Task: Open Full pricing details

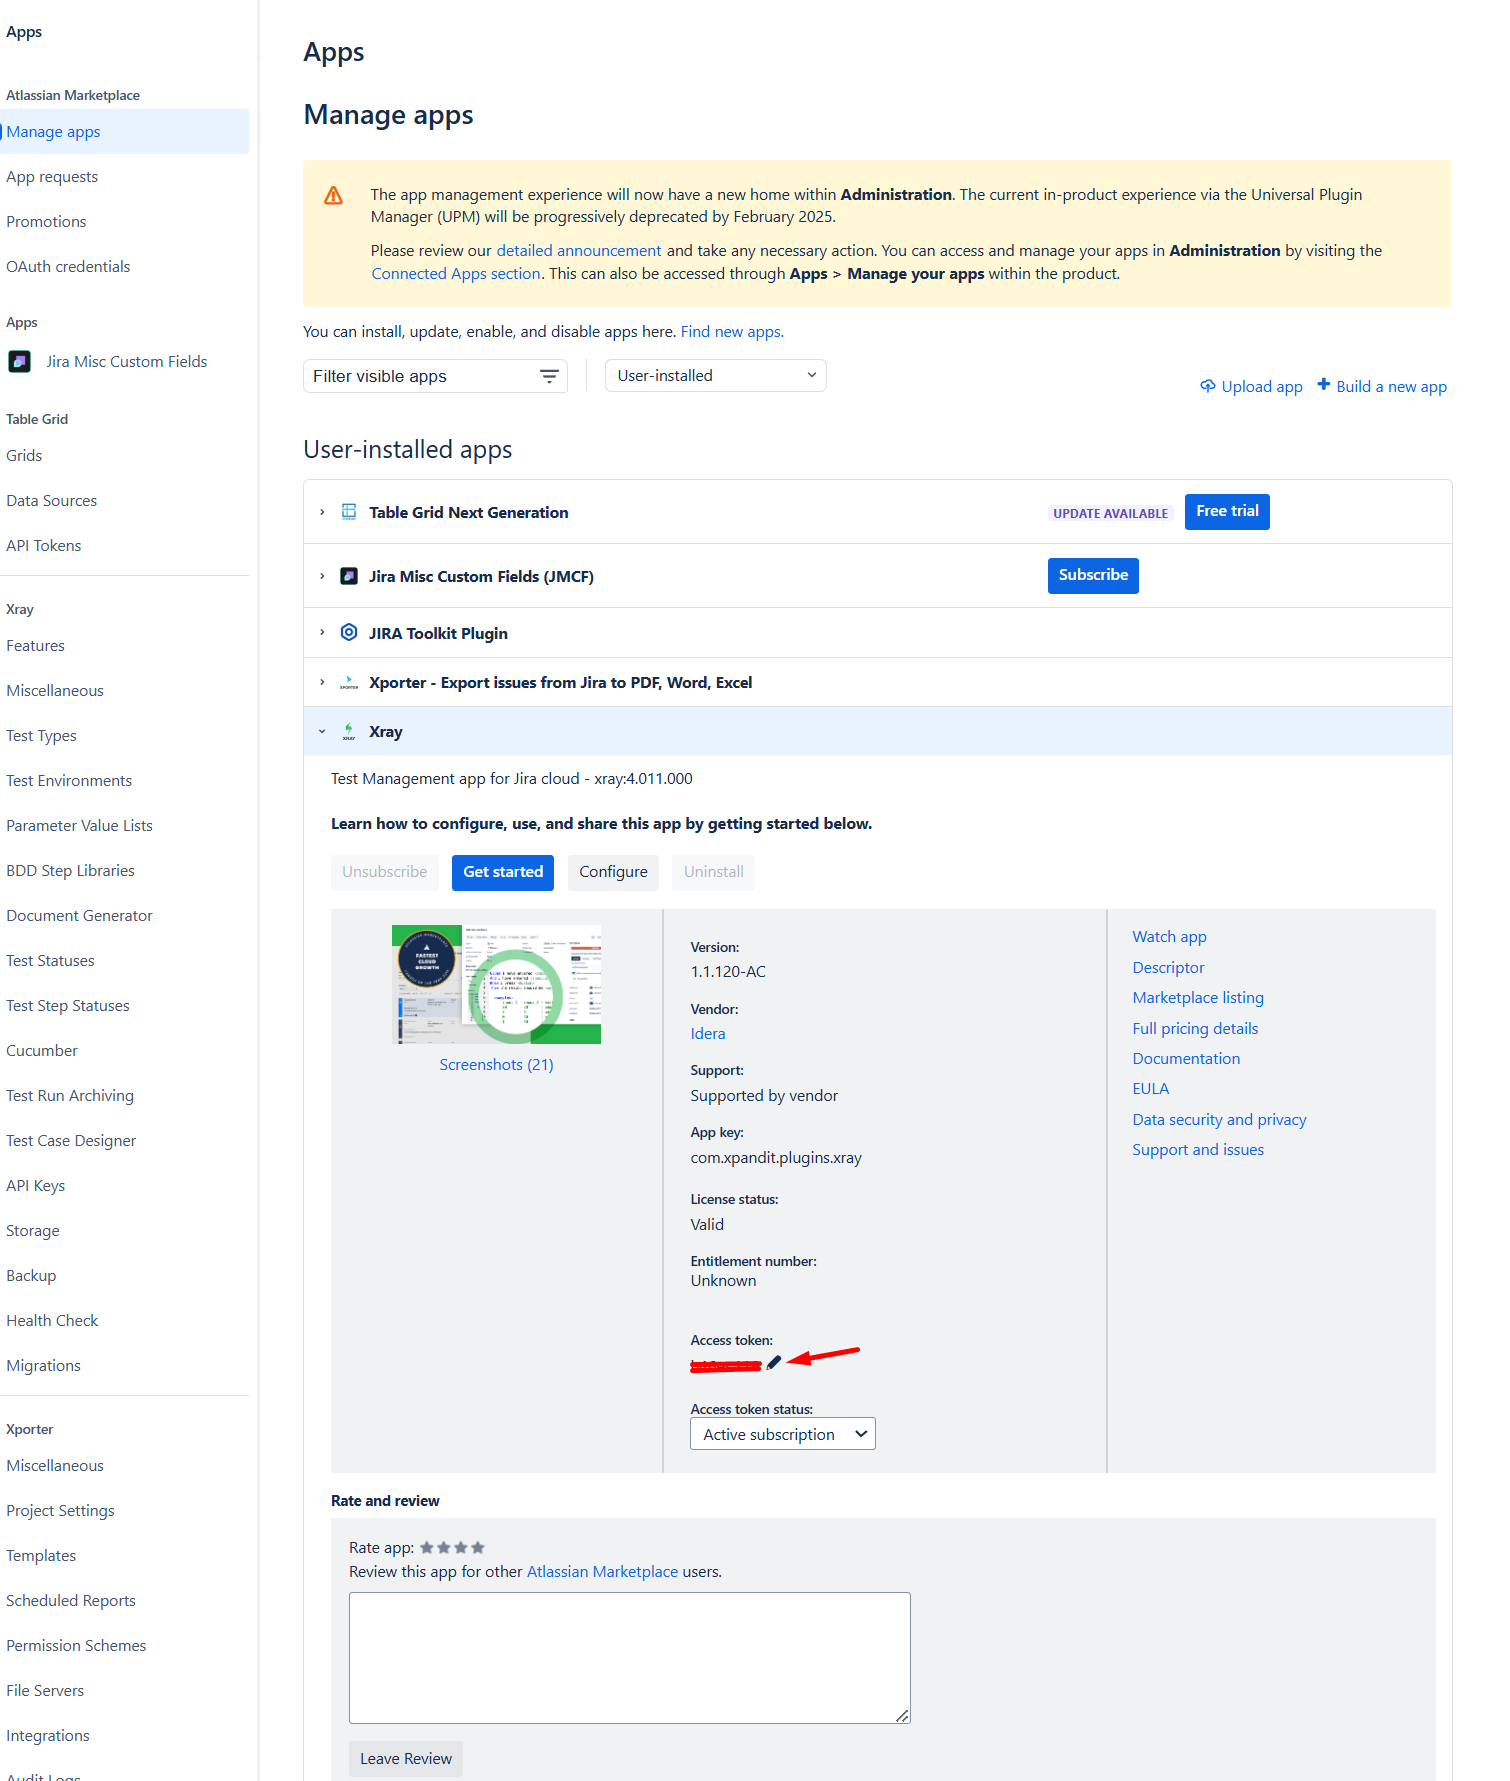Action: tap(1195, 1028)
